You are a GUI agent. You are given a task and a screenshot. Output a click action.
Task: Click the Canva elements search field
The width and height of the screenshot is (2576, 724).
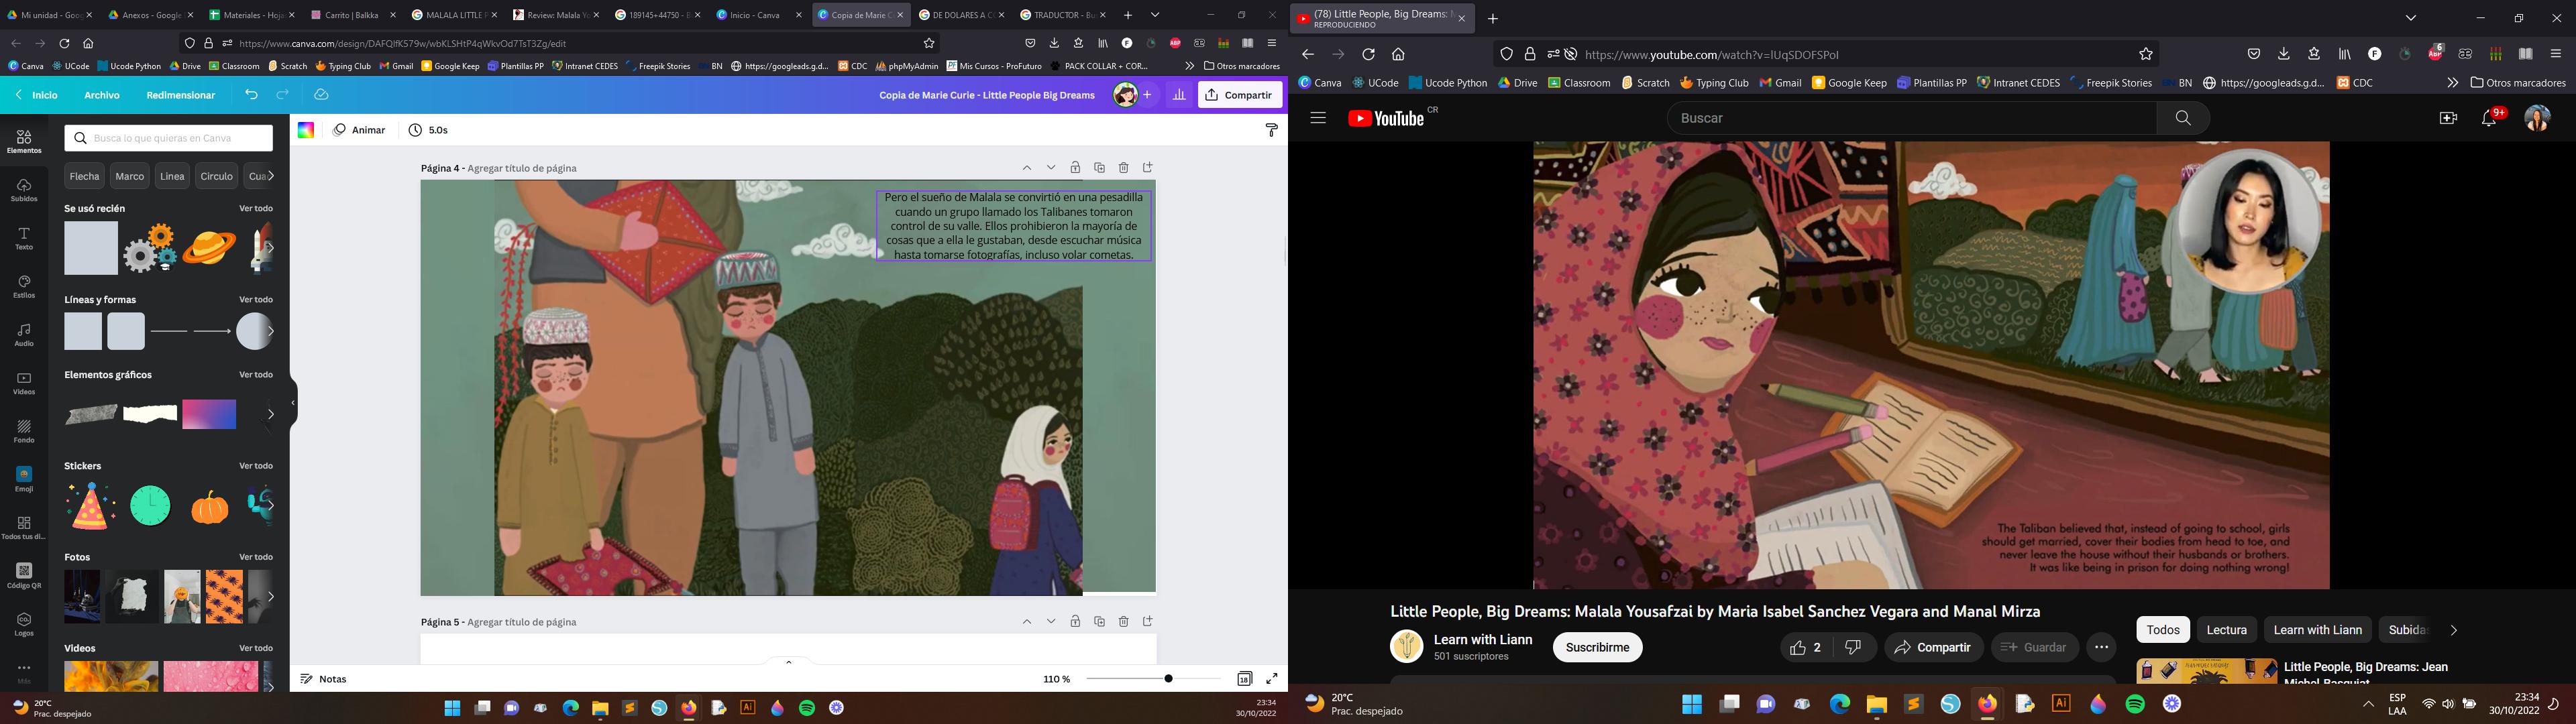point(169,138)
